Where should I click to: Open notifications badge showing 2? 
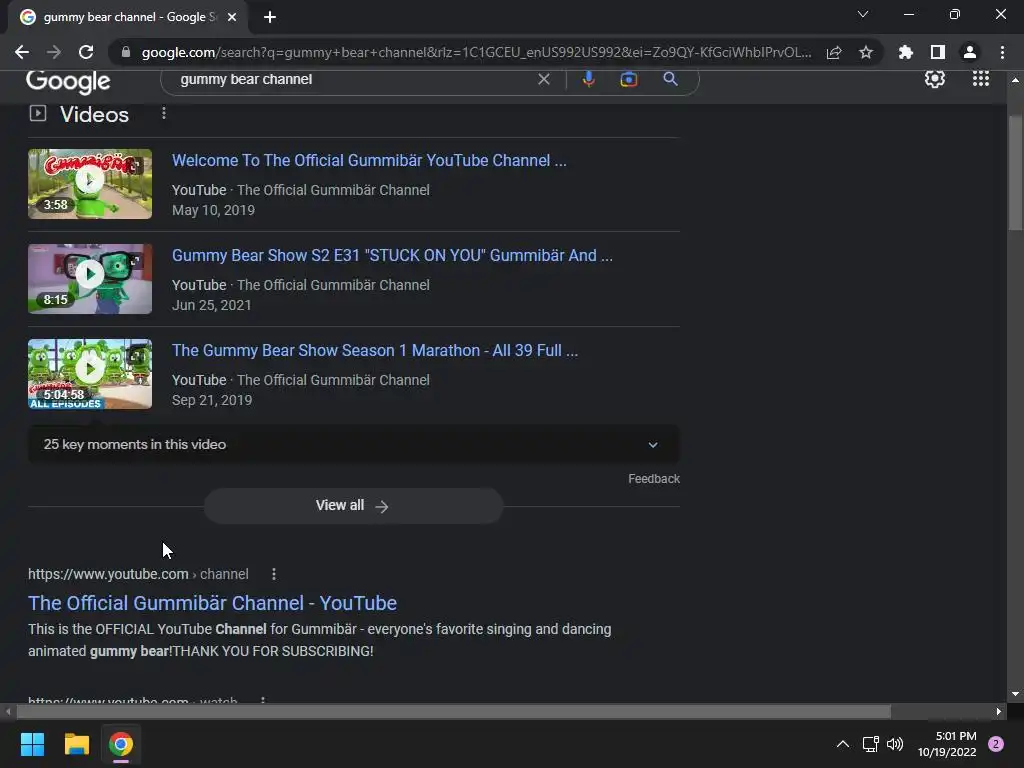(x=996, y=744)
